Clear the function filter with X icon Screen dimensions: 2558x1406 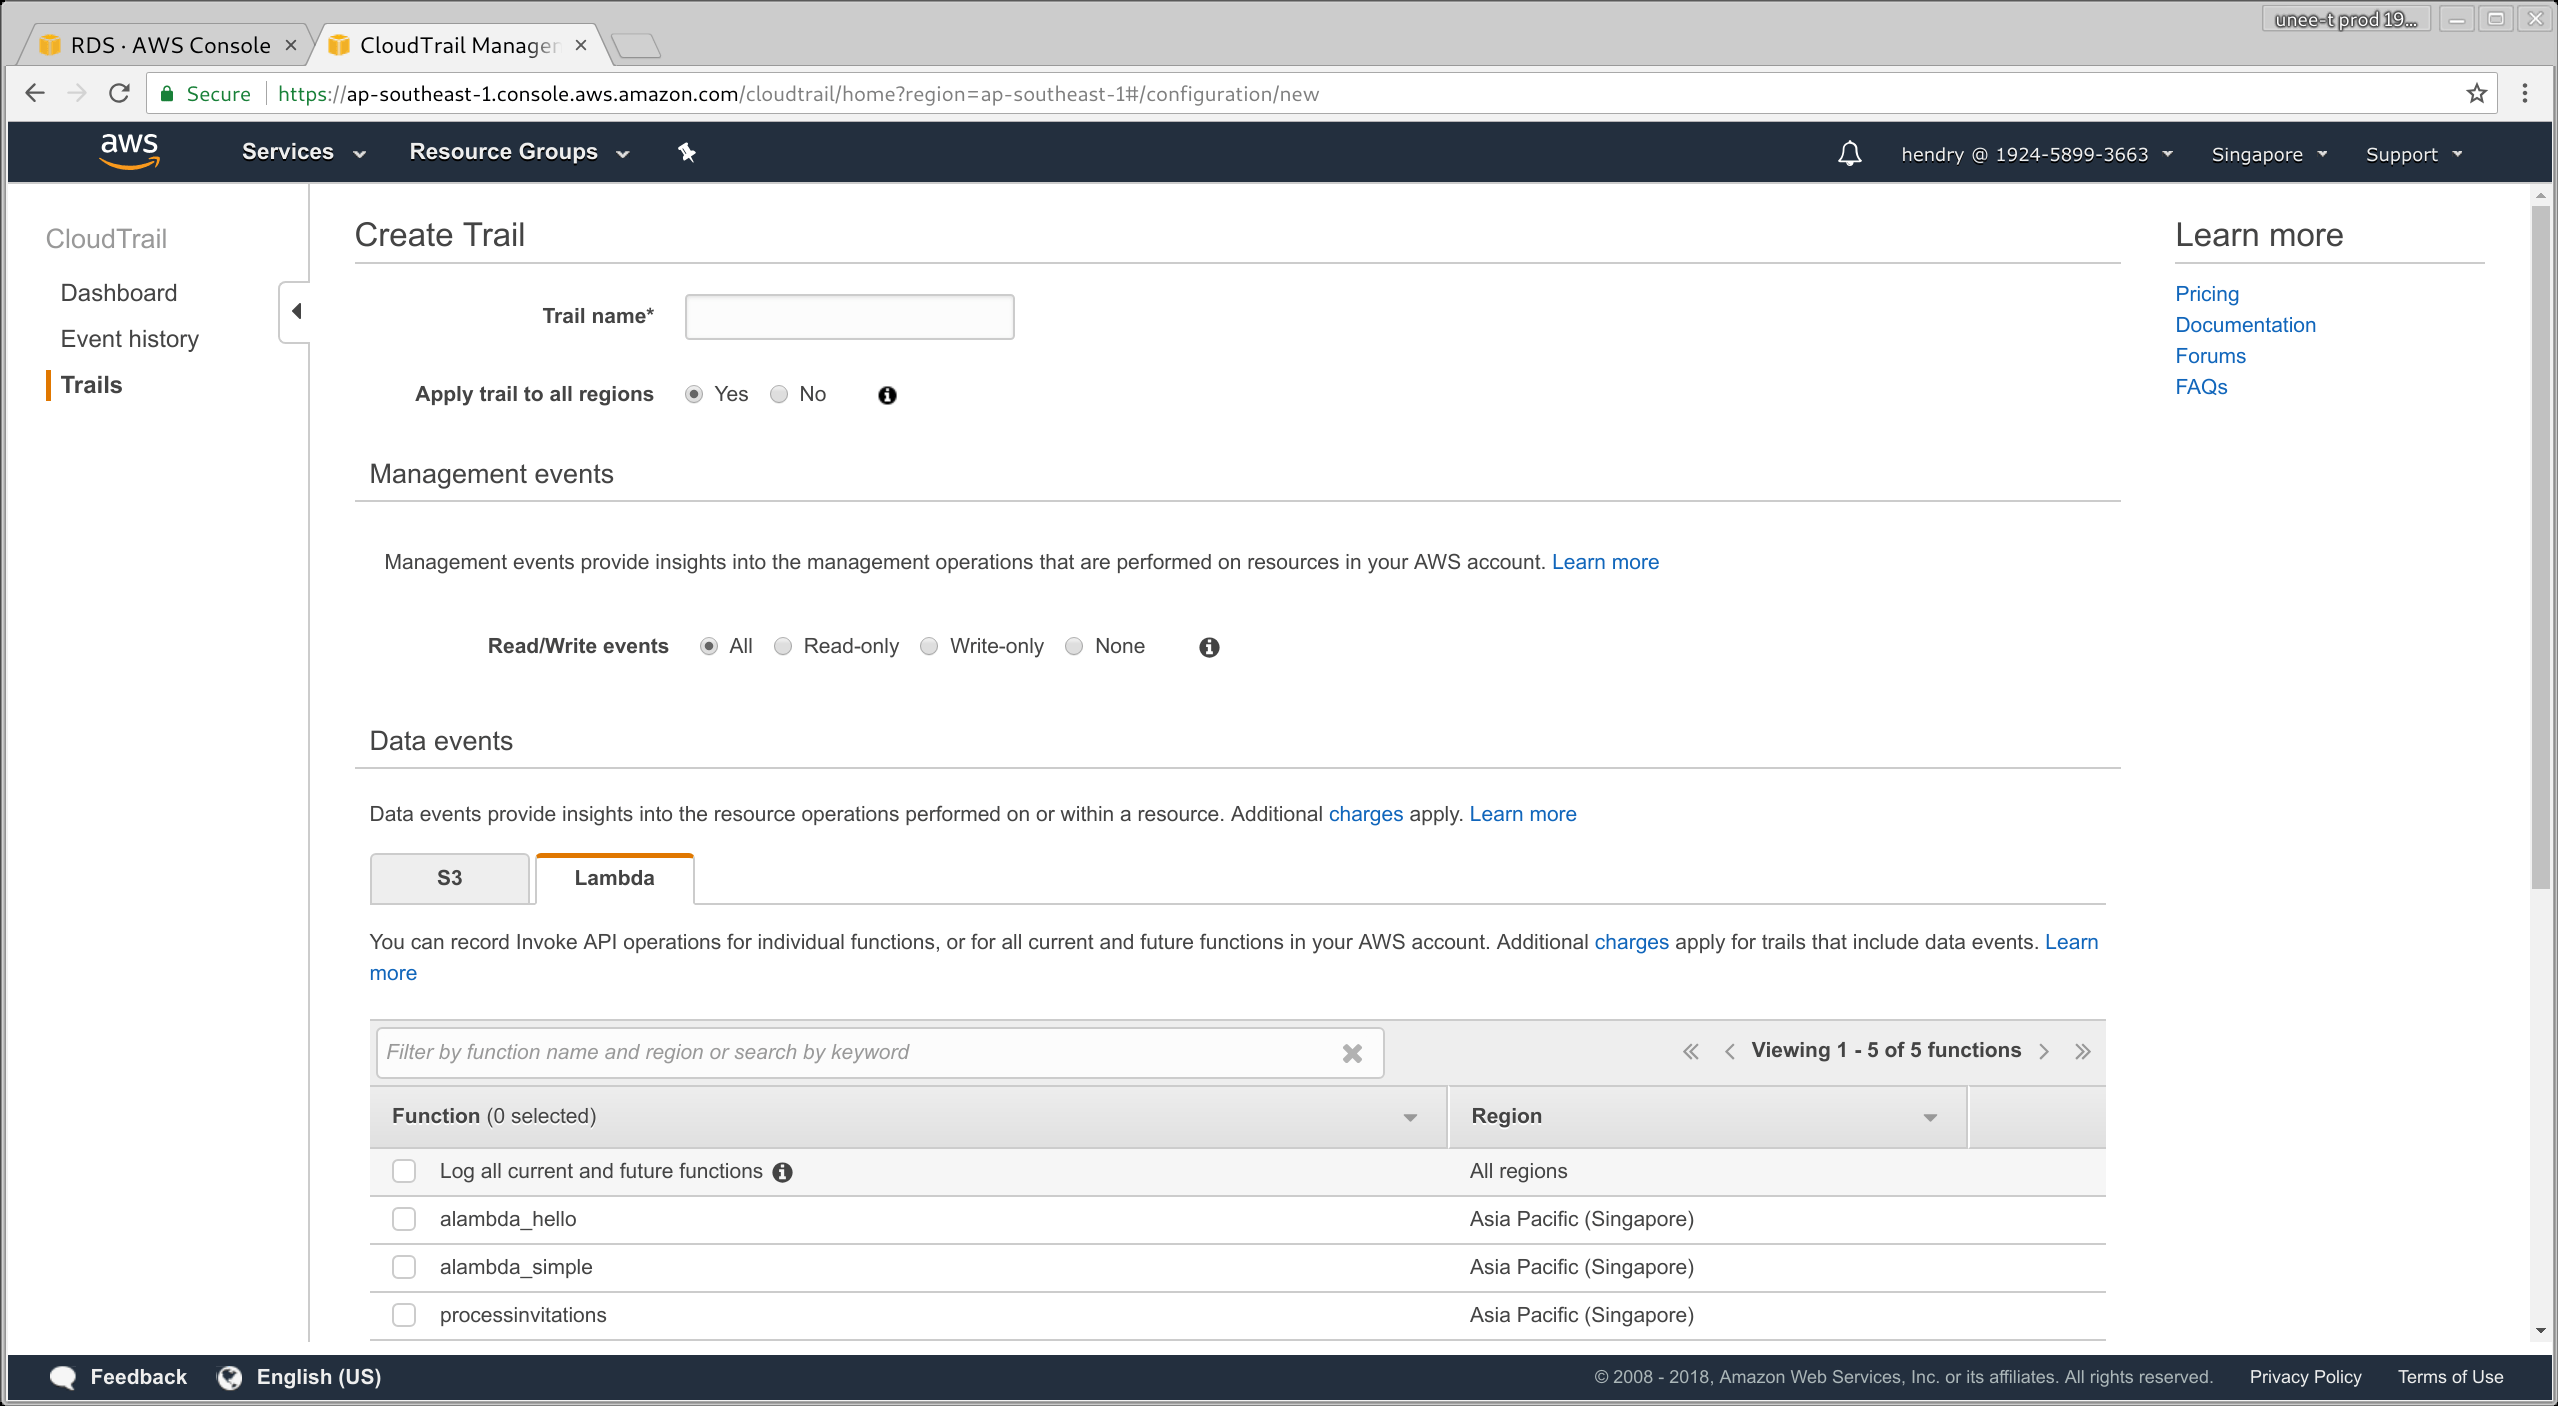[1352, 1053]
